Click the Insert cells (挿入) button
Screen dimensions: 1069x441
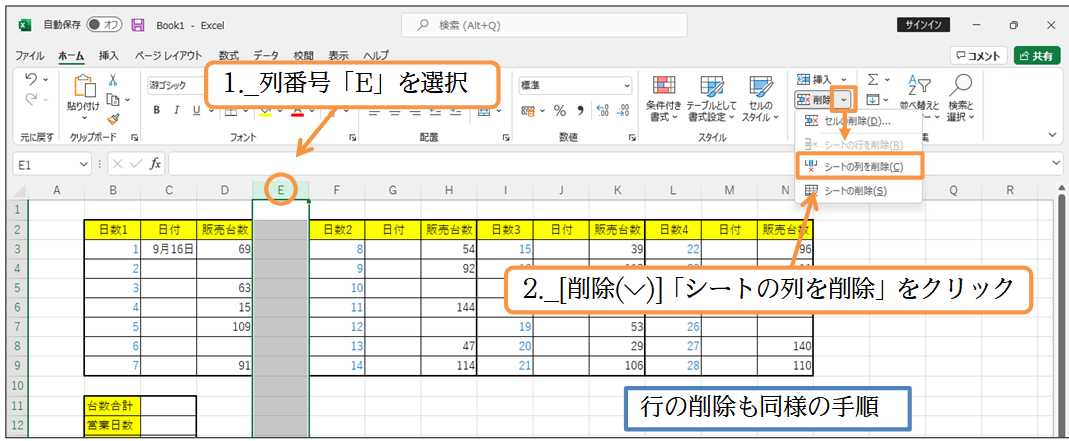point(817,80)
